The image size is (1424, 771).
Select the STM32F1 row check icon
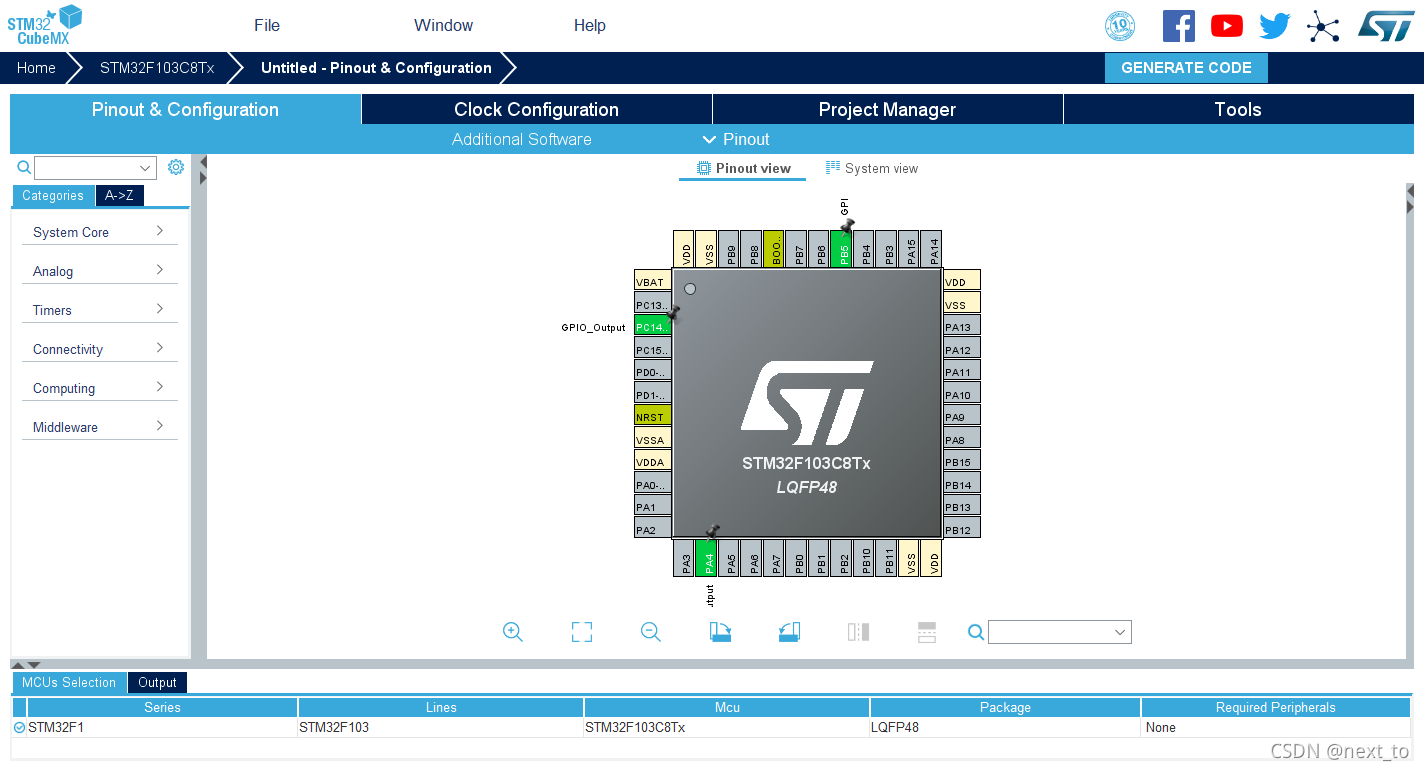coord(19,727)
